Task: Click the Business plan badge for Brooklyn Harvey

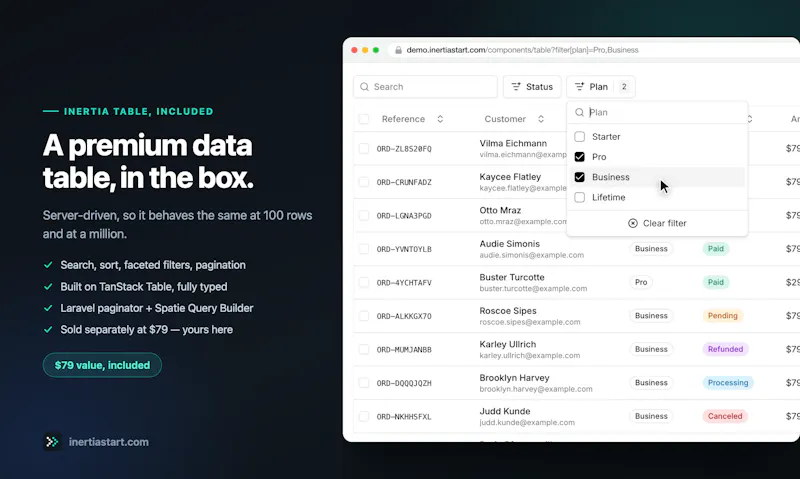Action: point(651,383)
